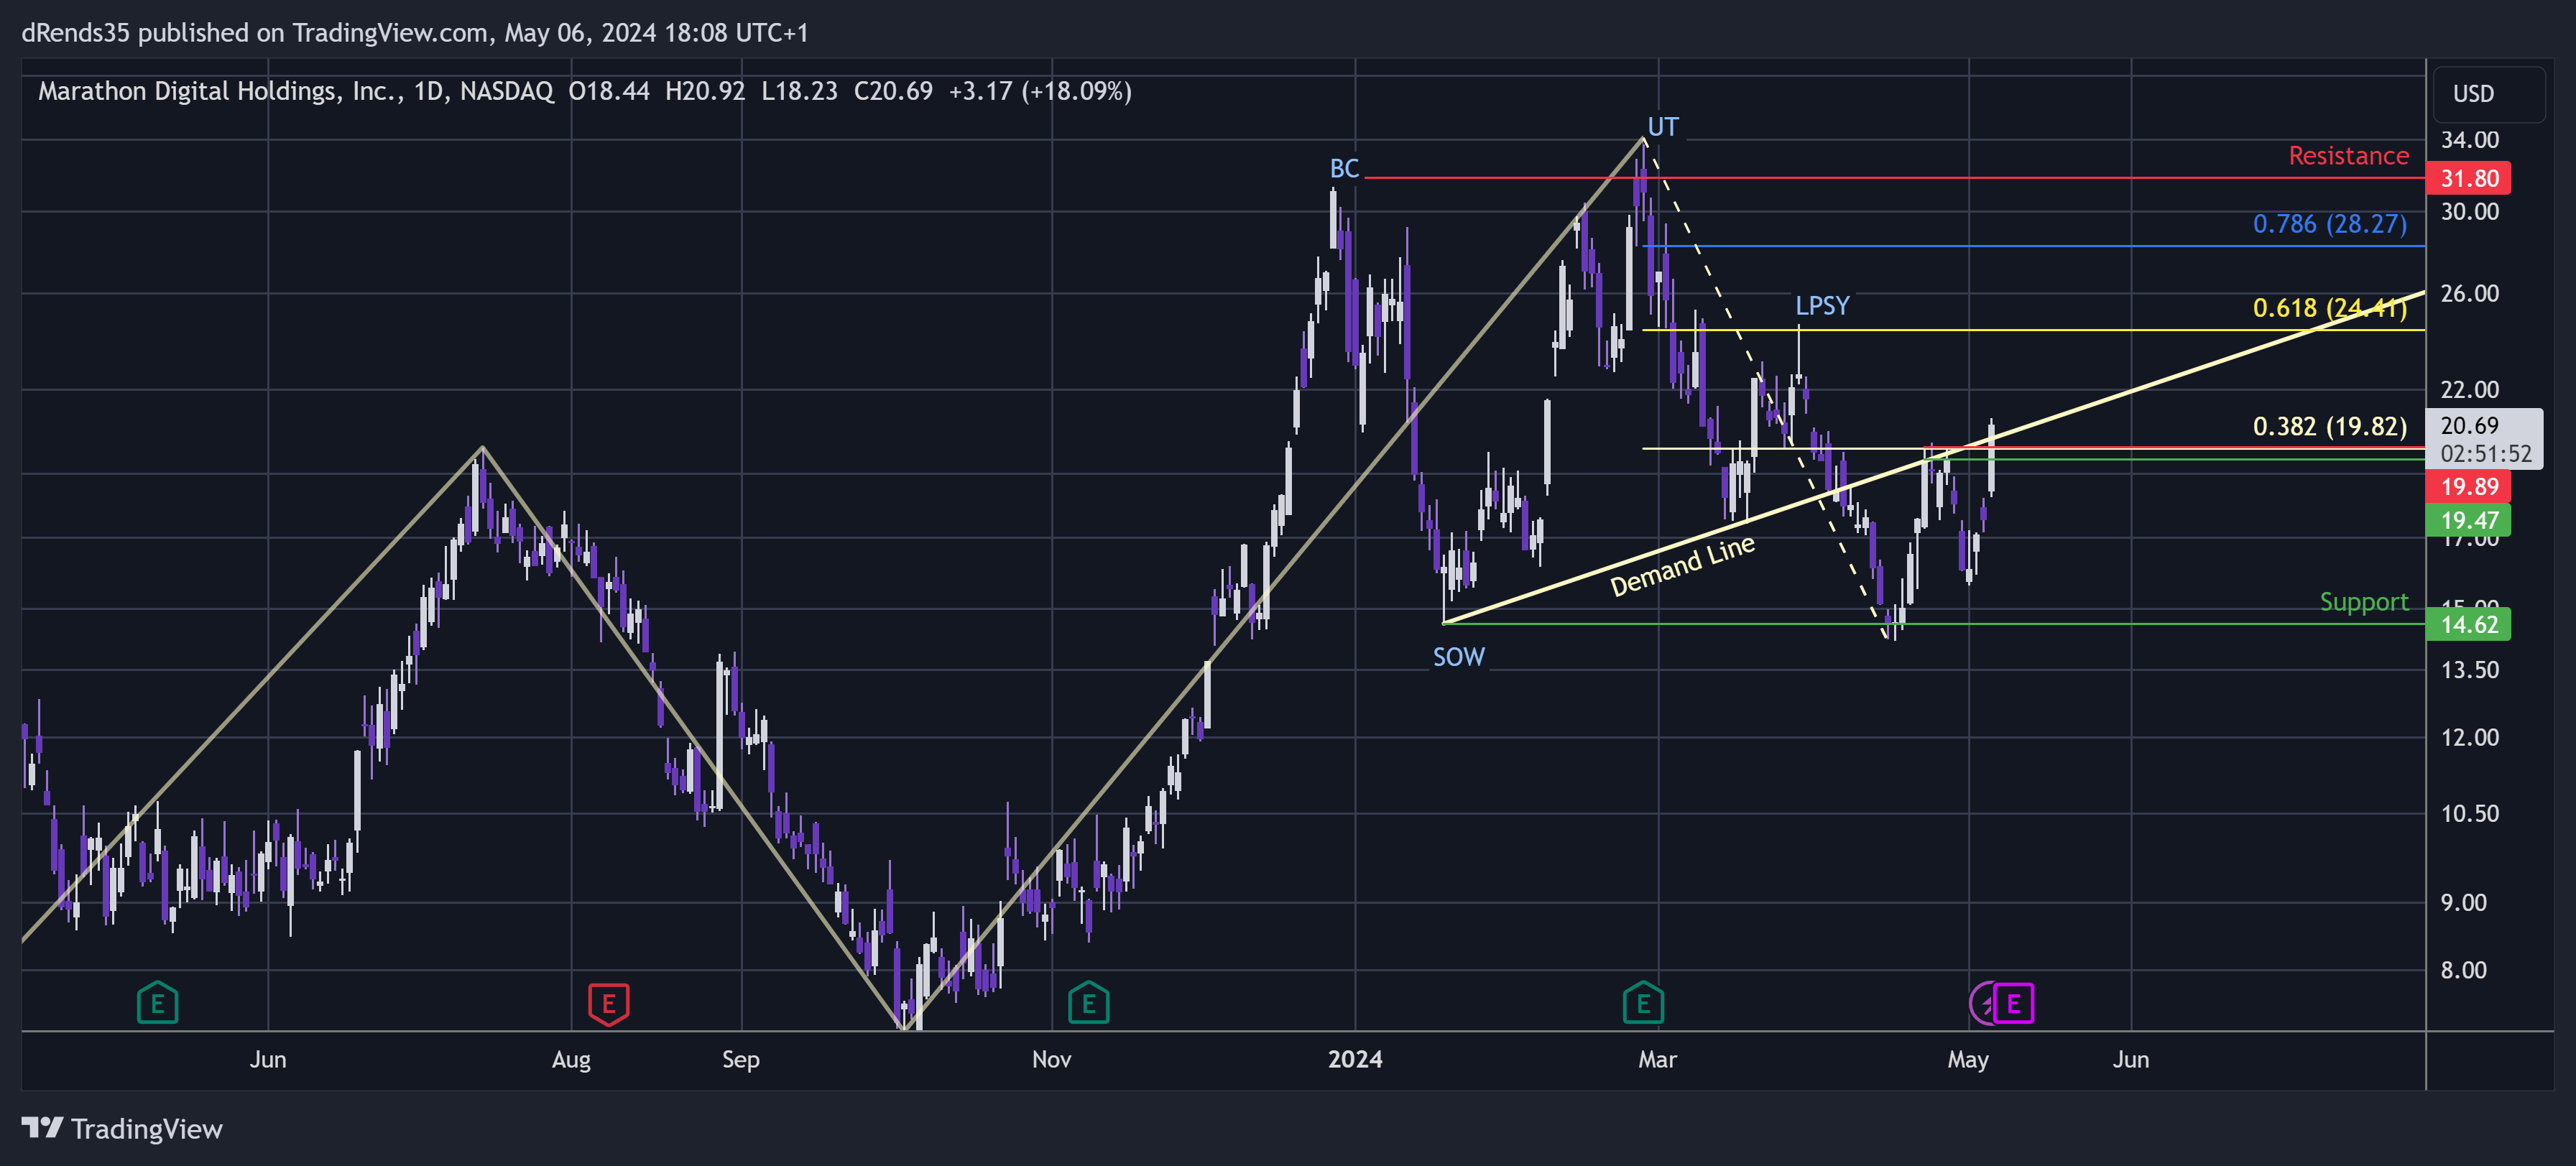
Task: Click the BC annotation label
Action: (1344, 168)
